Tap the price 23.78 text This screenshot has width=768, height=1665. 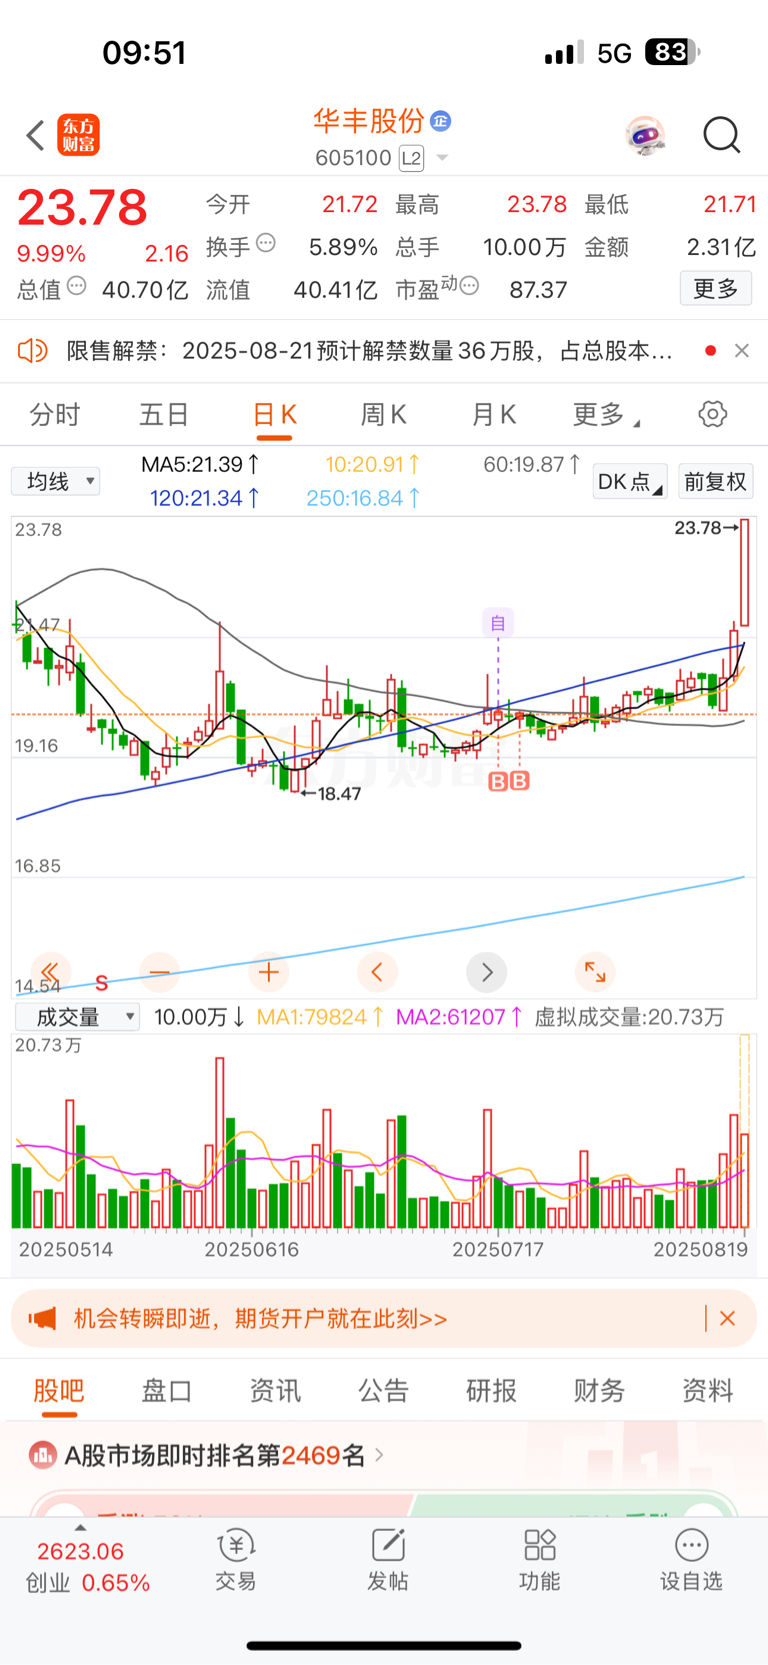click(82, 208)
